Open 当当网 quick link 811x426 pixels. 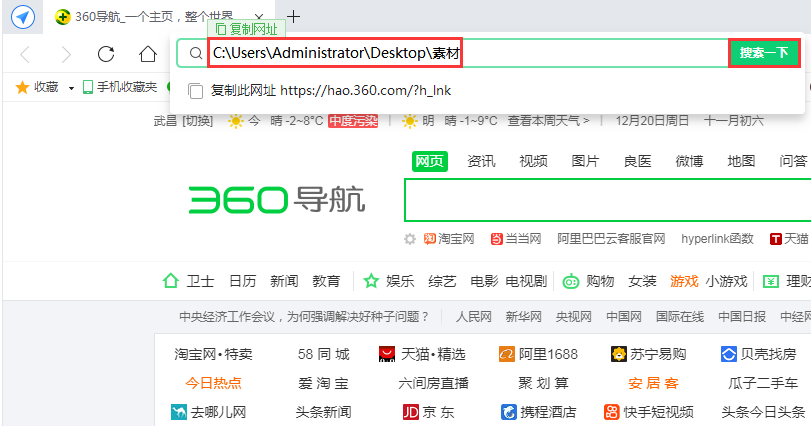(x=516, y=239)
